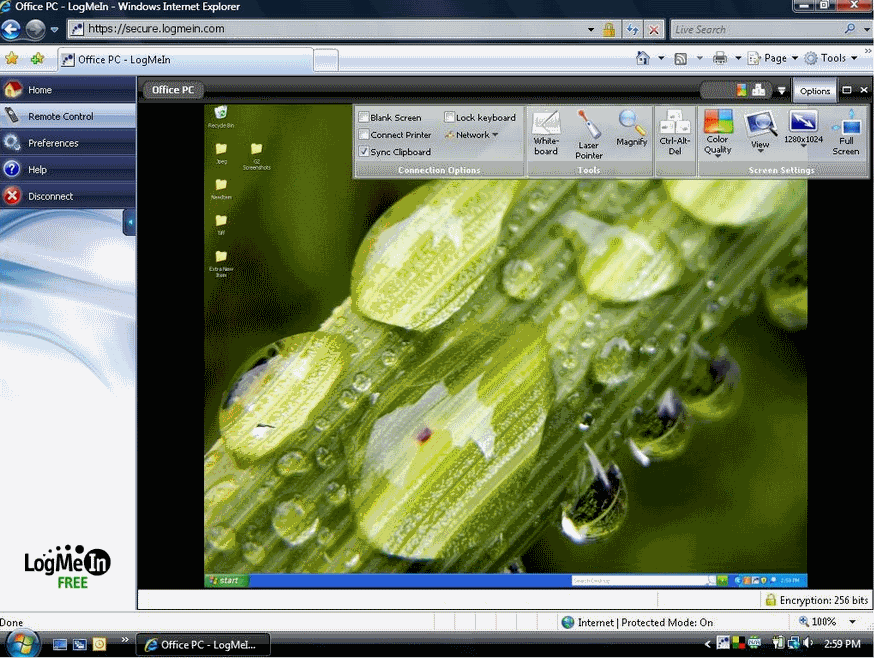Screen dimensions: 874x658
Task: Switch to Full Screen mode
Action: coord(846,132)
